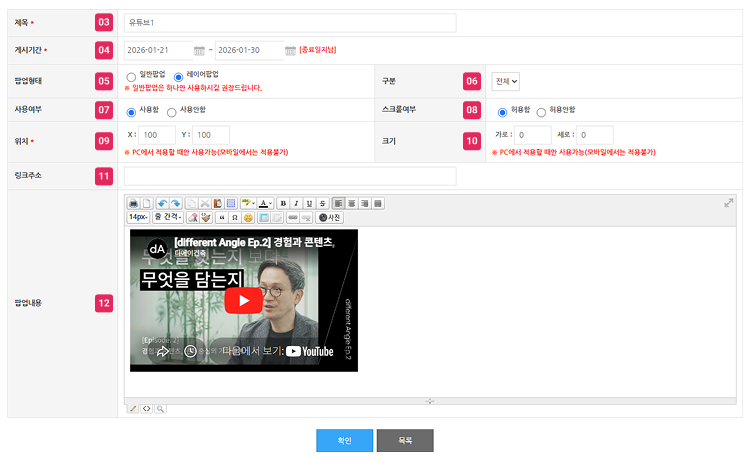750x462 pixels.
Task: Open the font color dropdown arrow
Action: coord(271,204)
